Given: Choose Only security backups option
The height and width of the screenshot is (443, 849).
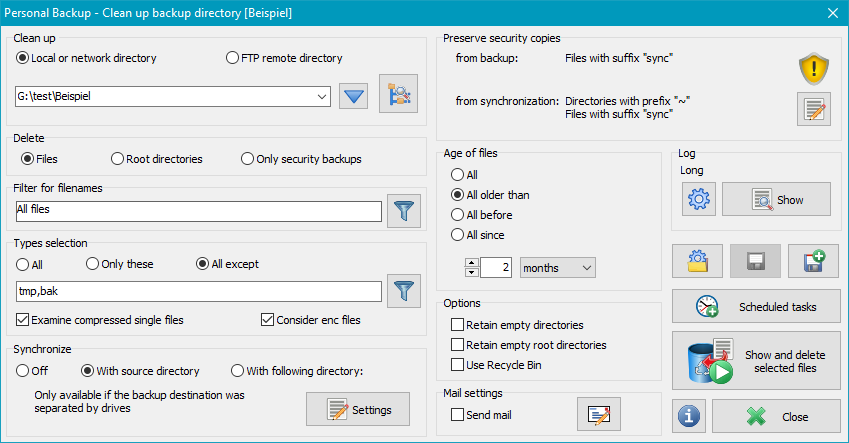Looking at the screenshot, I should tap(302, 159).
